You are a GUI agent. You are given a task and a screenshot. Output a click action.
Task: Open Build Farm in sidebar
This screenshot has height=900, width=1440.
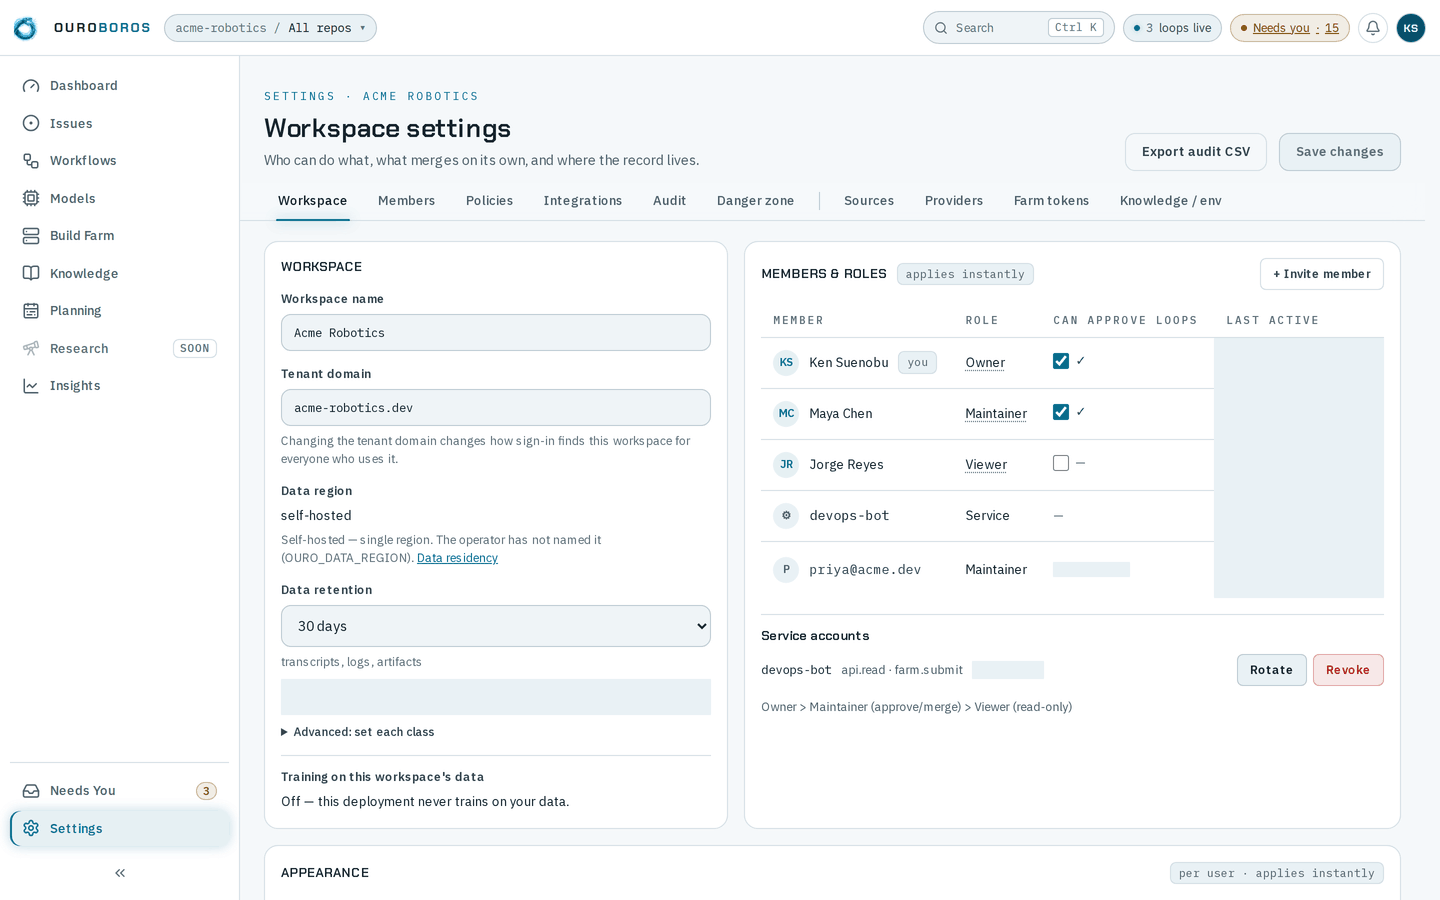coord(120,236)
